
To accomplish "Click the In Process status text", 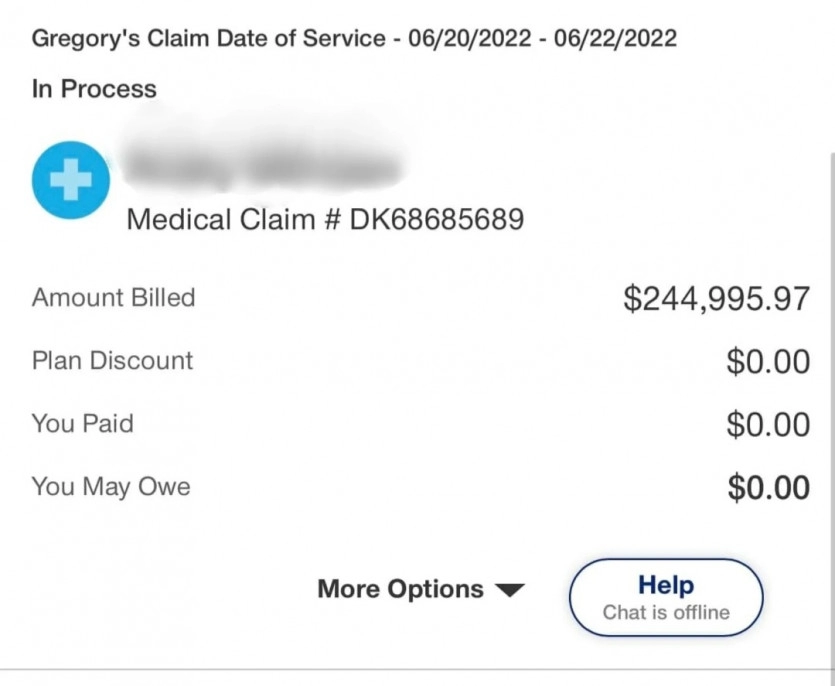I will pos(94,88).
